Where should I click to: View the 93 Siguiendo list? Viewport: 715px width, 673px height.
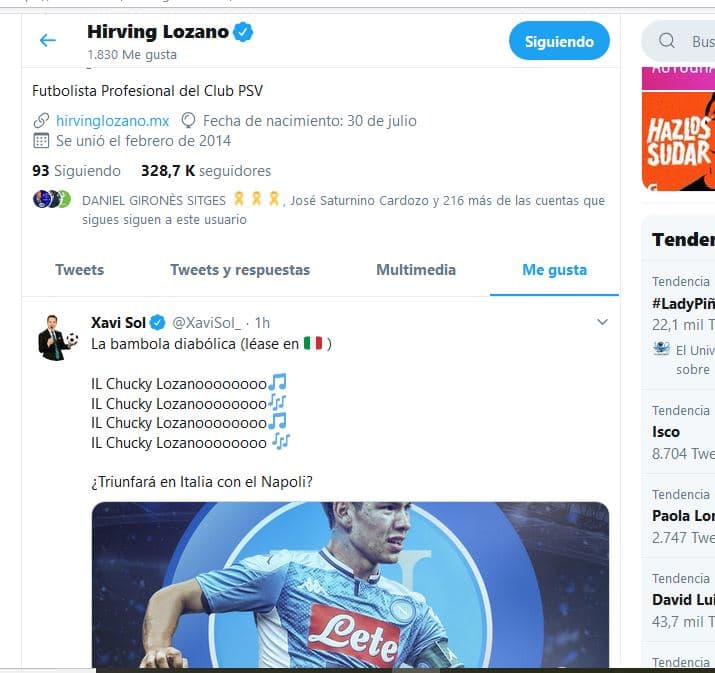(76, 171)
